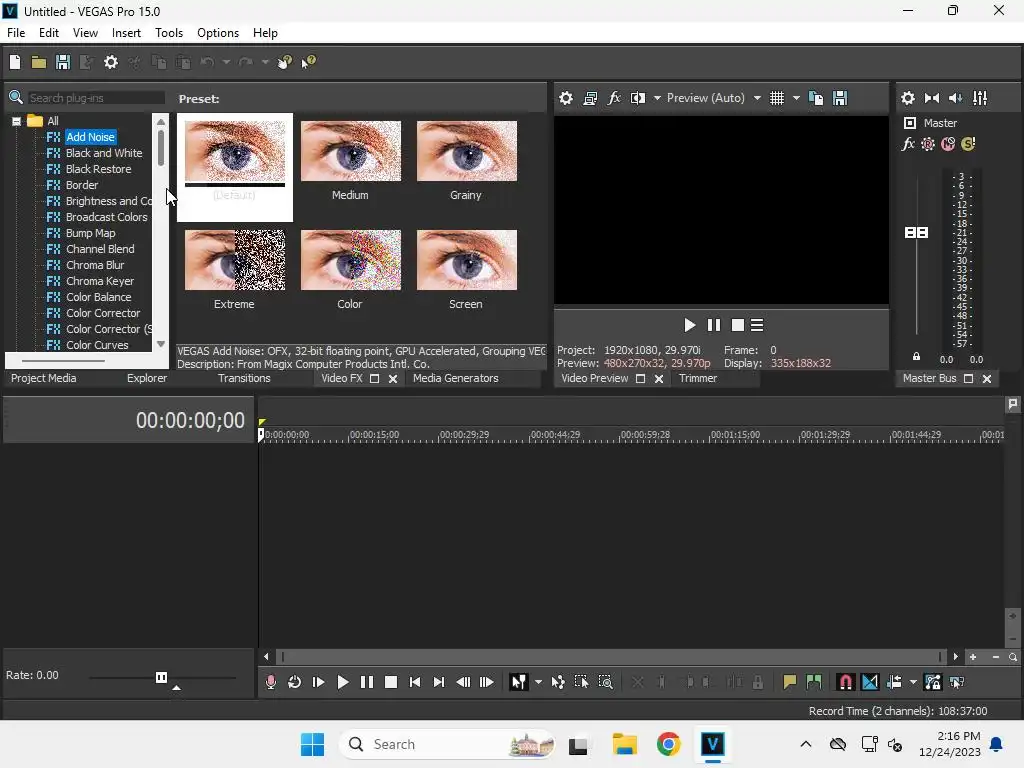The image size is (1024, 768).
Task: Open the Overlays grid dropdown arrow
Action: tap(796, 98)
